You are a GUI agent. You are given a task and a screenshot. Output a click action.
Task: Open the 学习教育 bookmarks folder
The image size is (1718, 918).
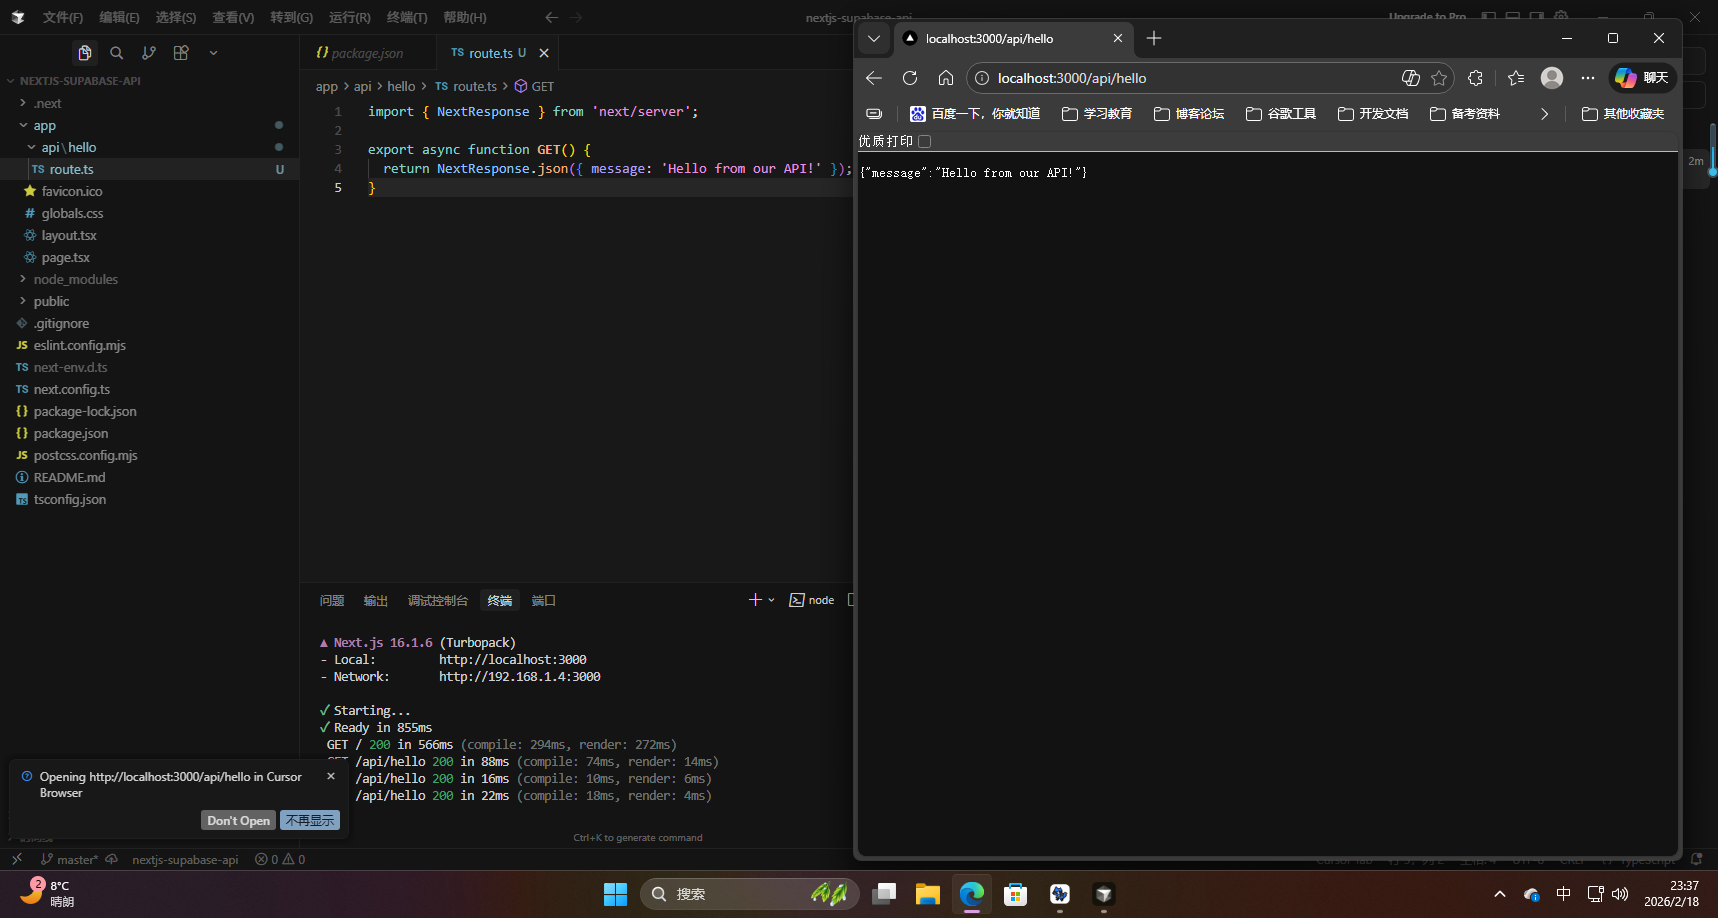[x=1097, y=114]
